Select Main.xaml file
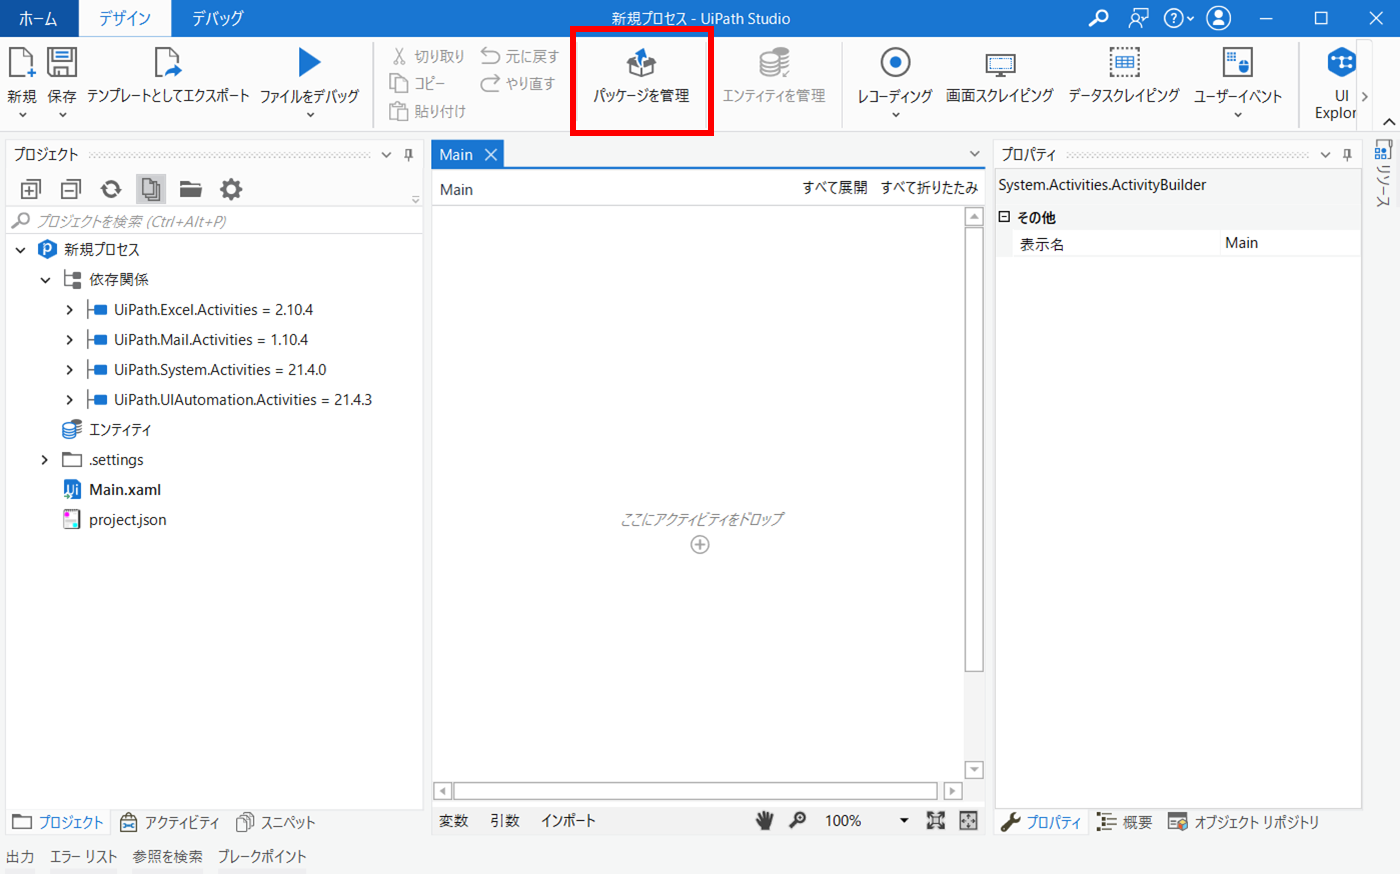This screenshot has width=1400, height=874. (125, 490)
